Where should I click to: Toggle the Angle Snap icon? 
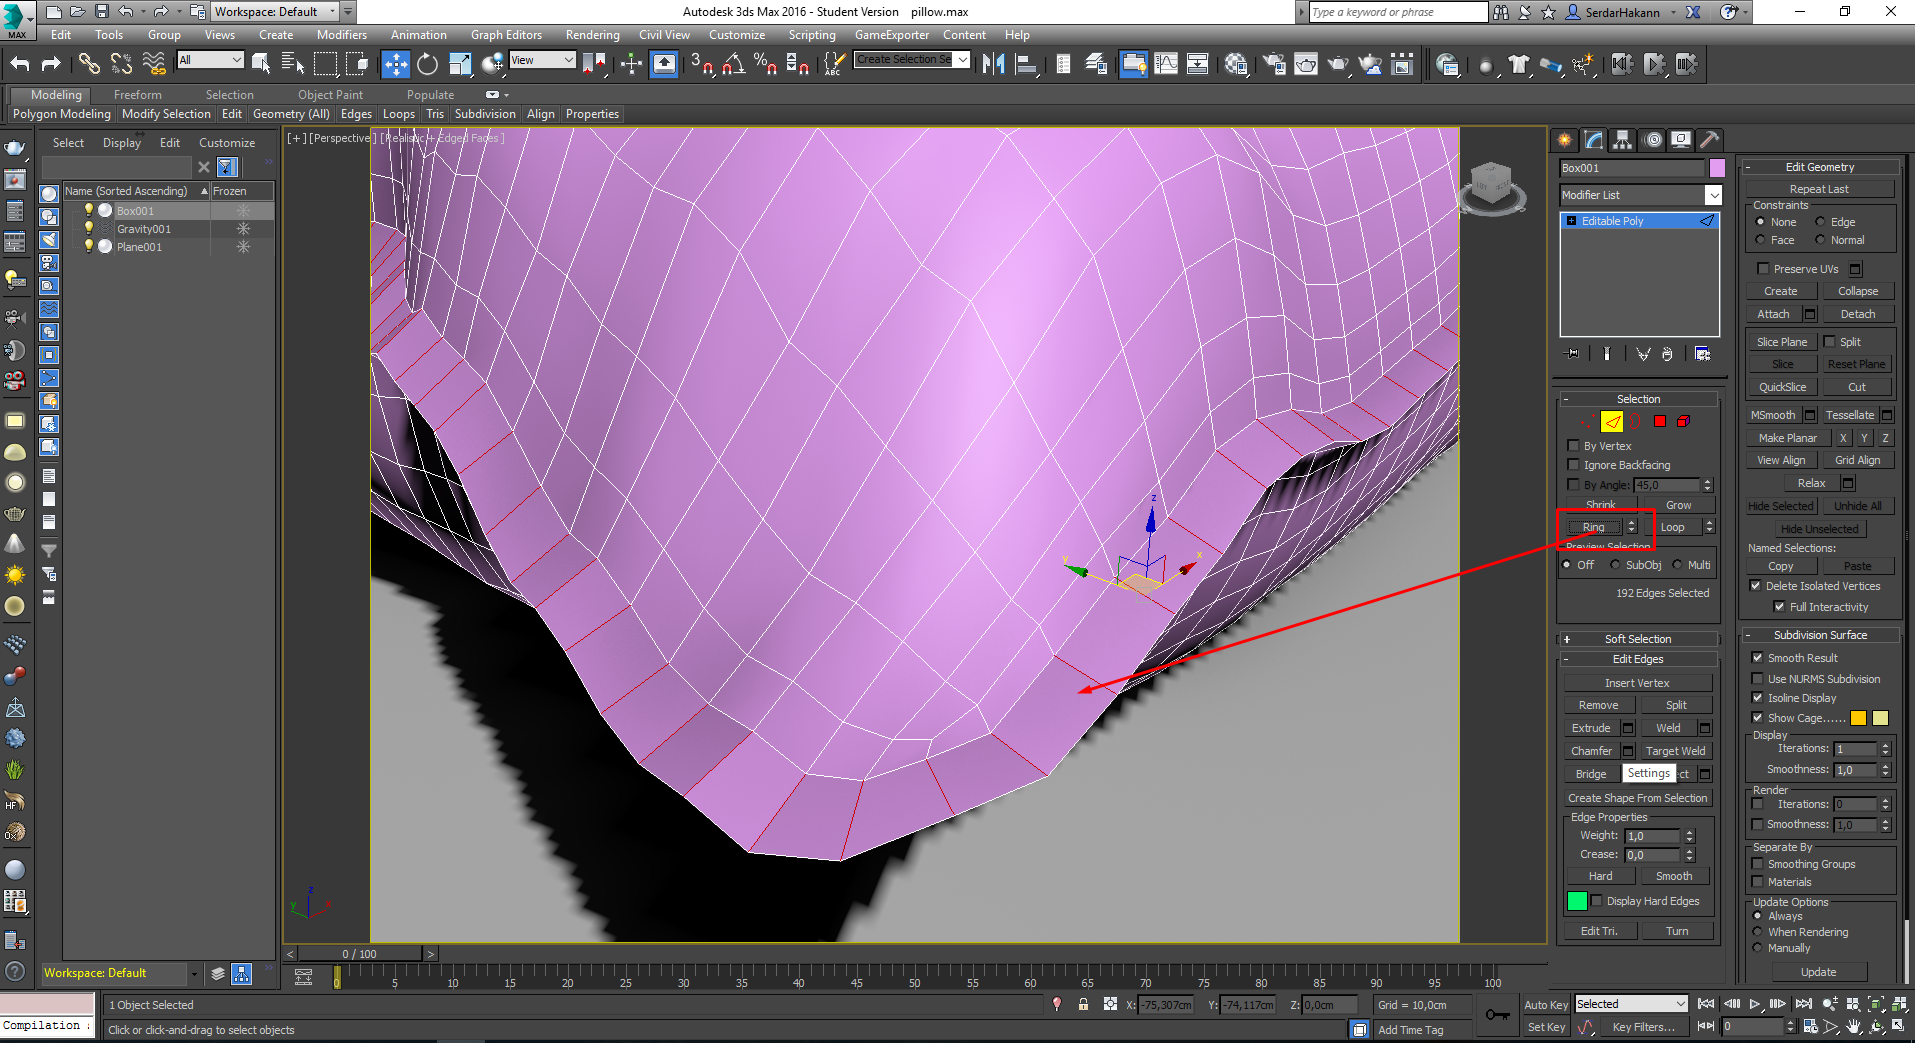[x=733, y=64]
